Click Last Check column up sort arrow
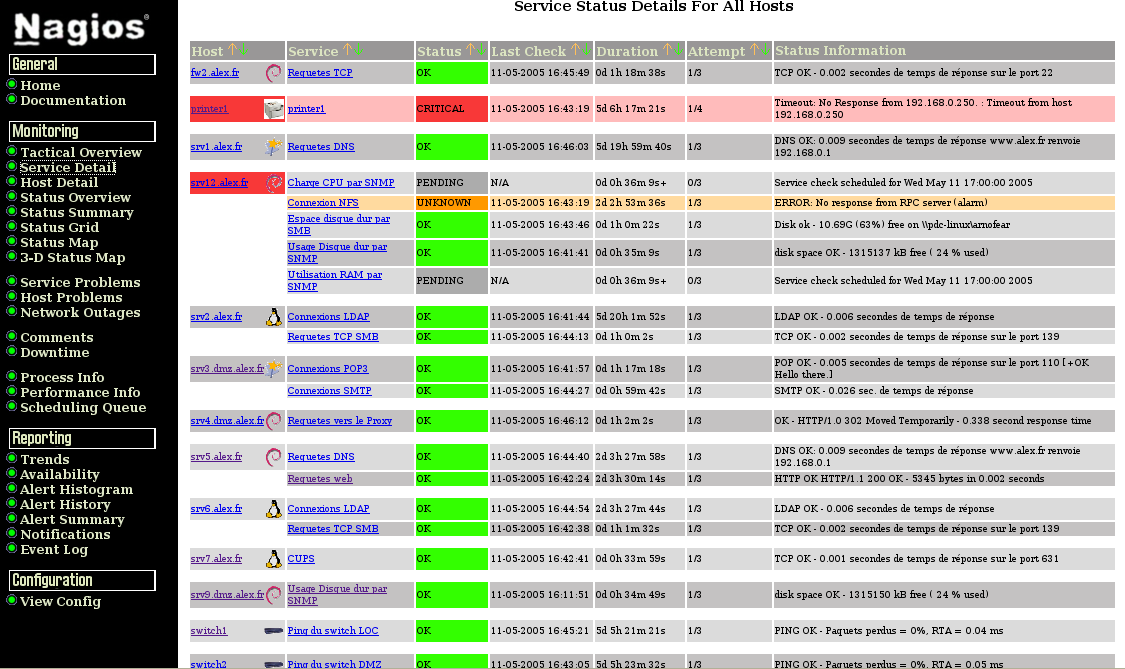 [x=575, y=50]
